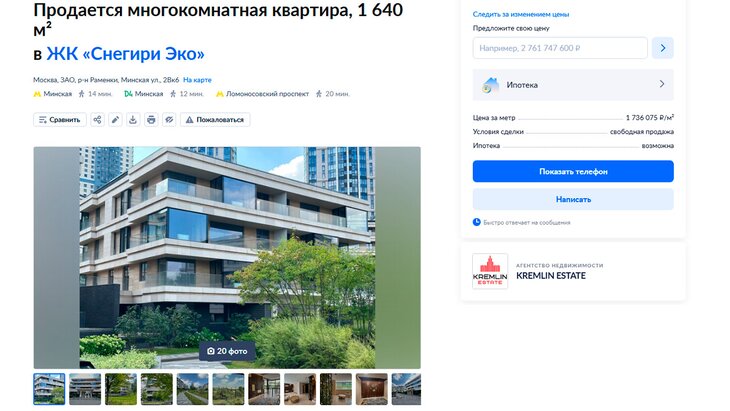The width and height of the screenshot is (730, 411).
Task: Open the 20 фото gallery badge
Action: coord(227,351)
